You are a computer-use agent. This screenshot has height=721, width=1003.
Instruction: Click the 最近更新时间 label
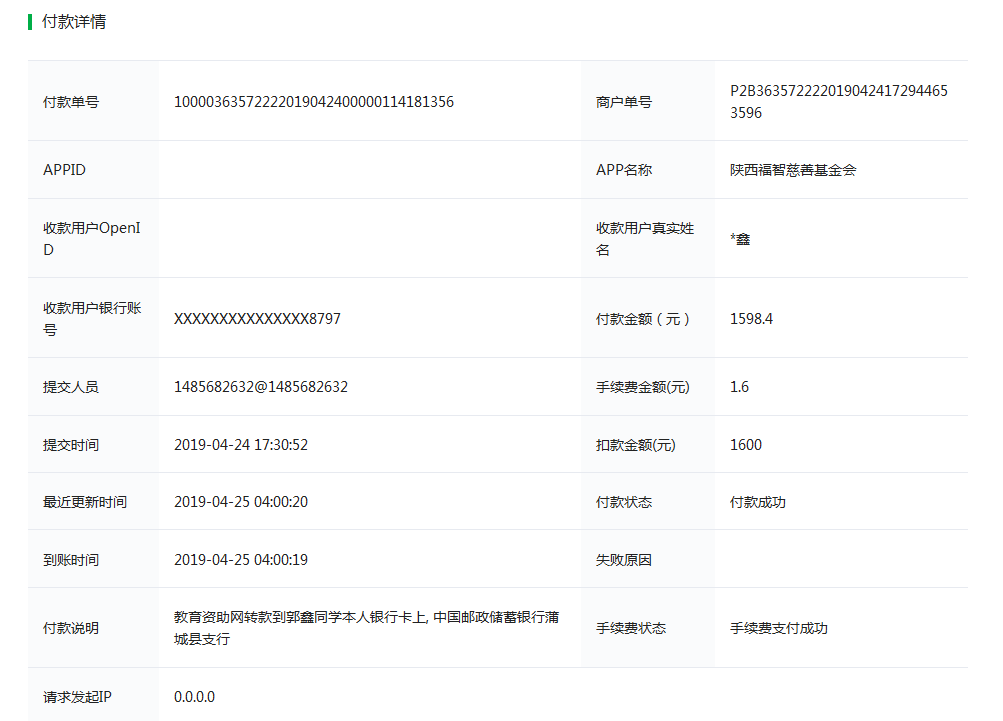click(85, 502)
